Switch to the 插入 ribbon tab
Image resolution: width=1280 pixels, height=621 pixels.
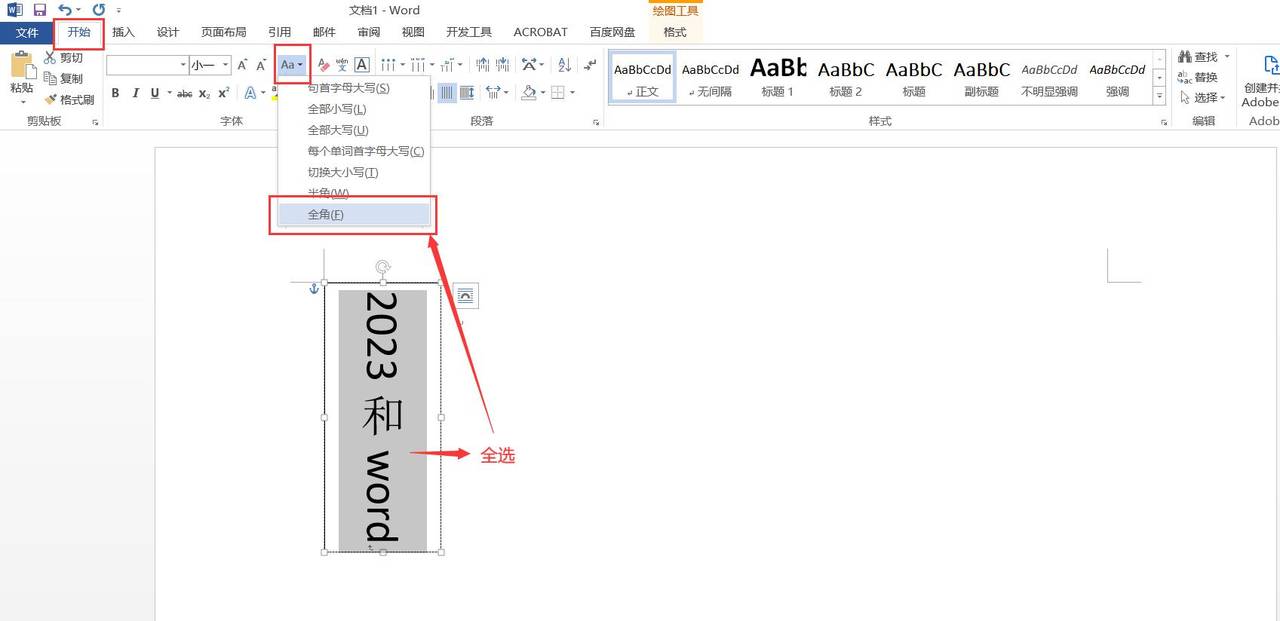coord(123,32)
